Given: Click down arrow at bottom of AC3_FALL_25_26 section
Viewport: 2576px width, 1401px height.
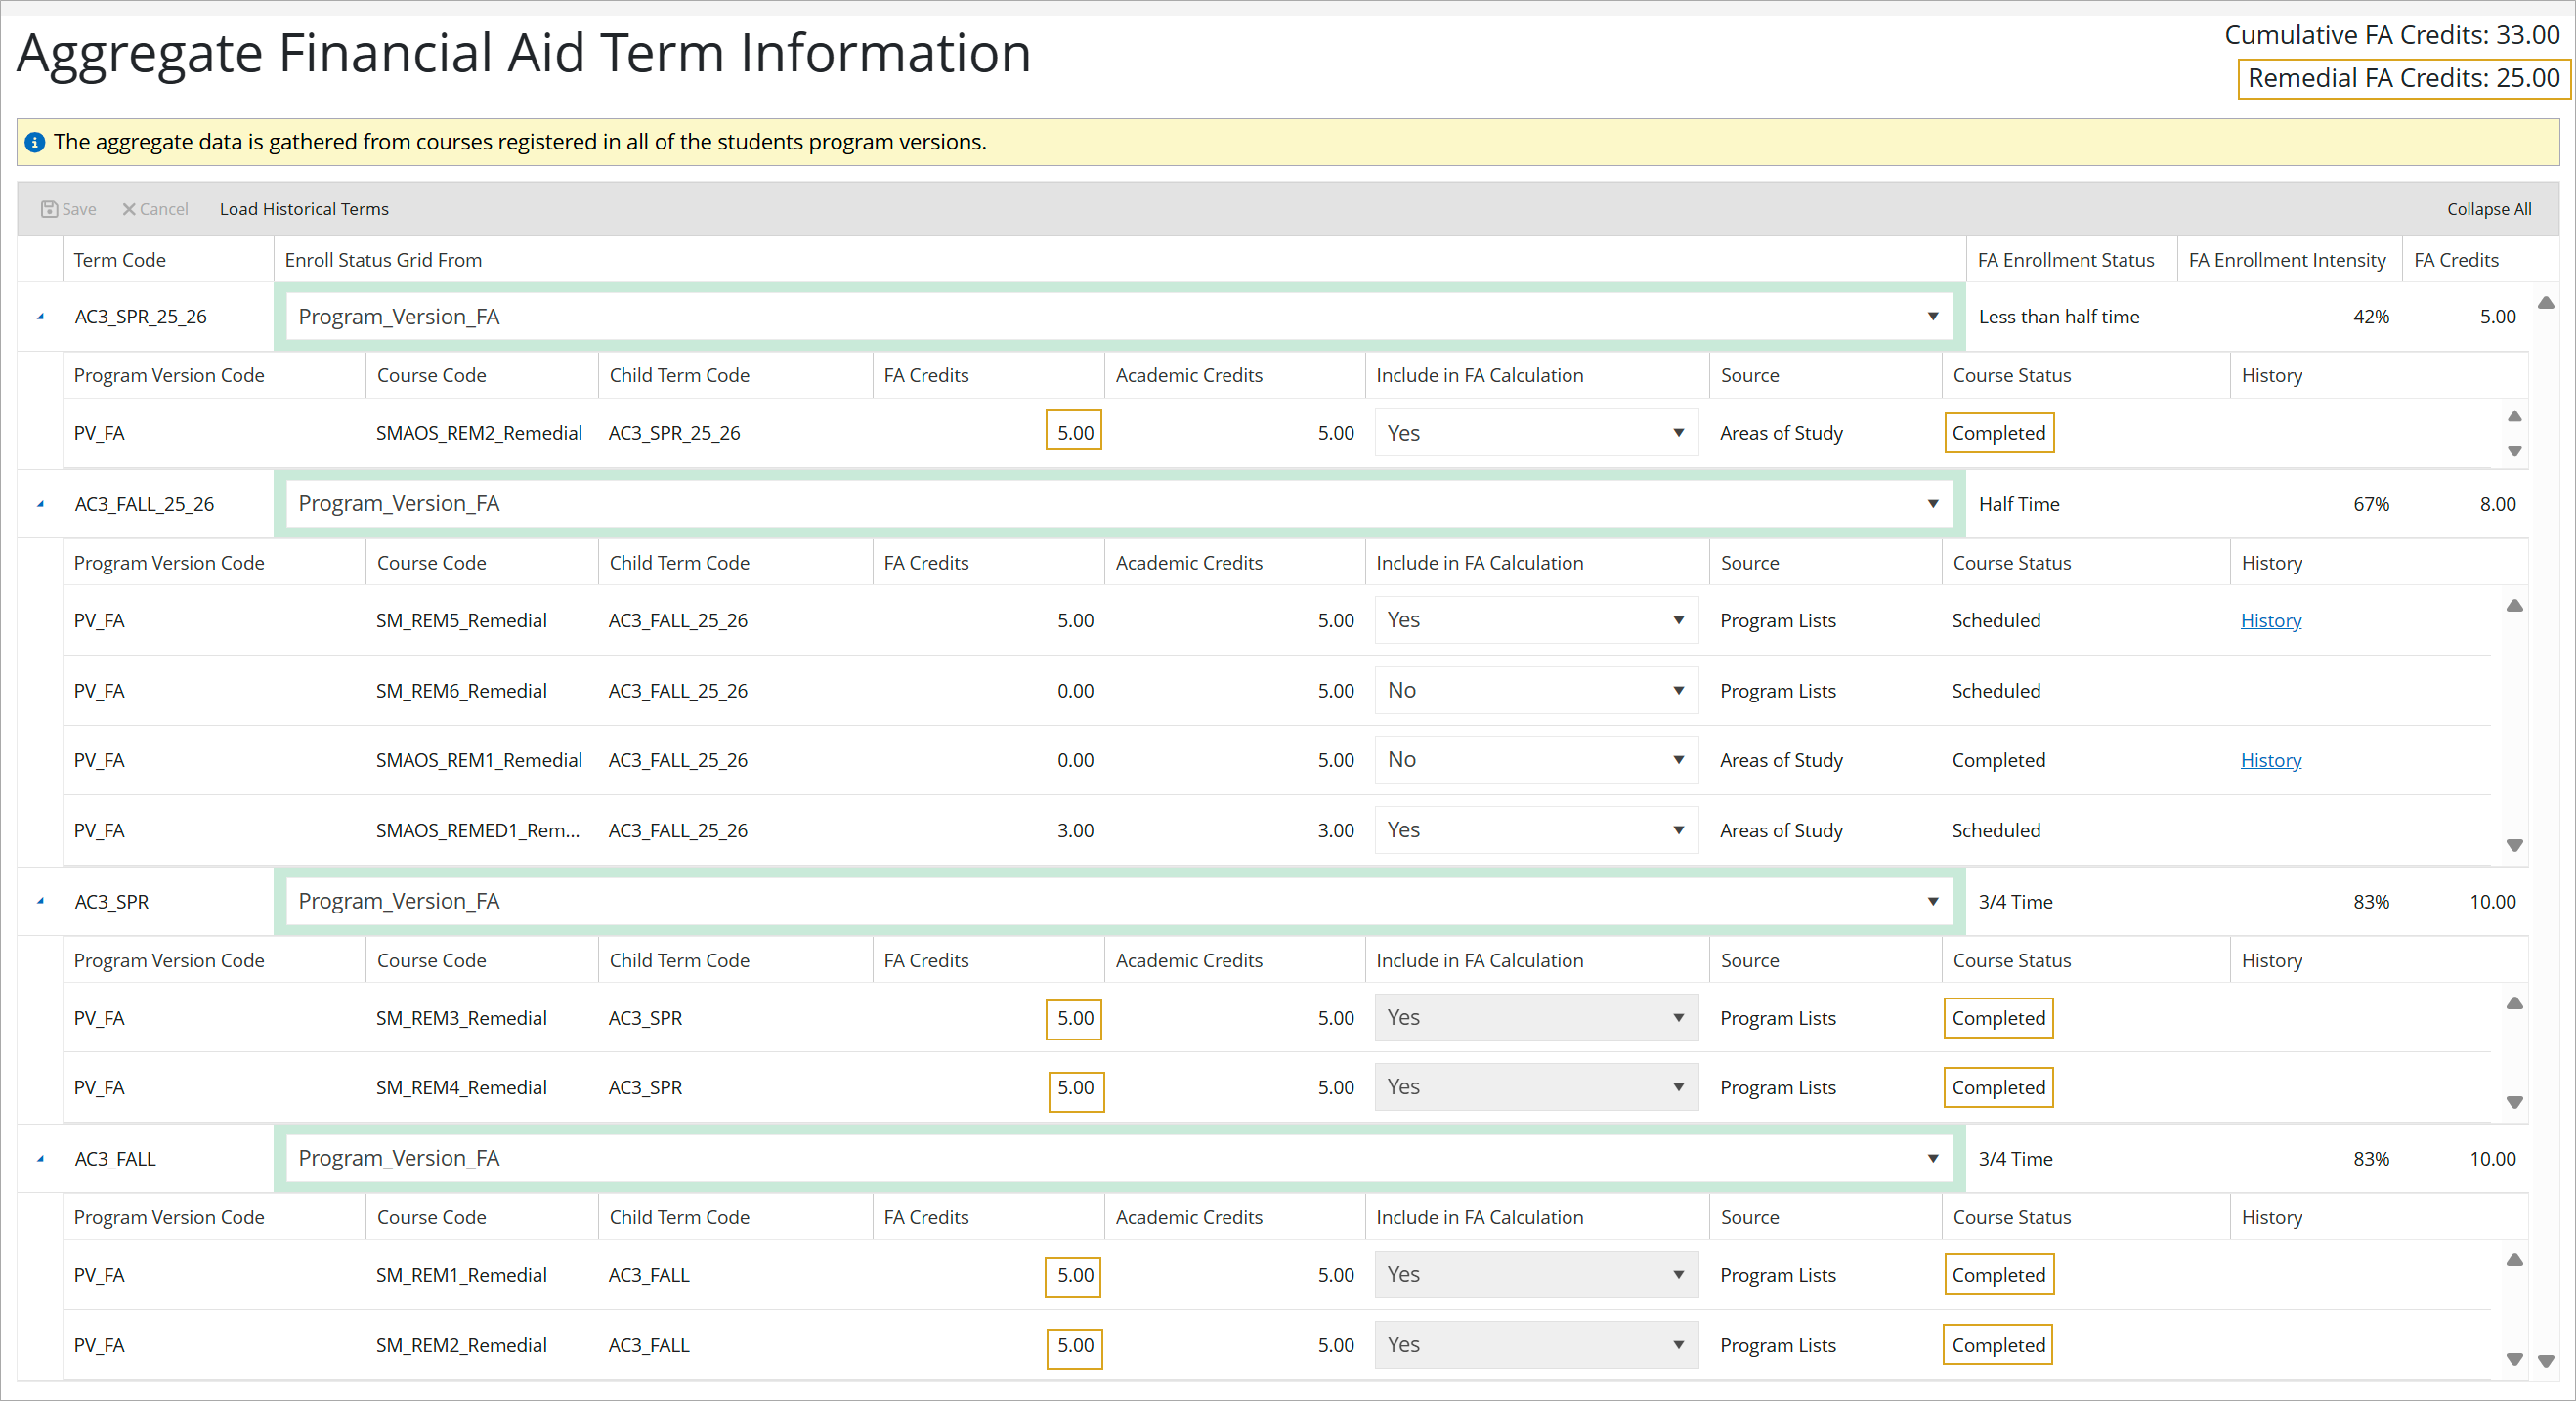Looking at the screenshot, I should 2515,846.
